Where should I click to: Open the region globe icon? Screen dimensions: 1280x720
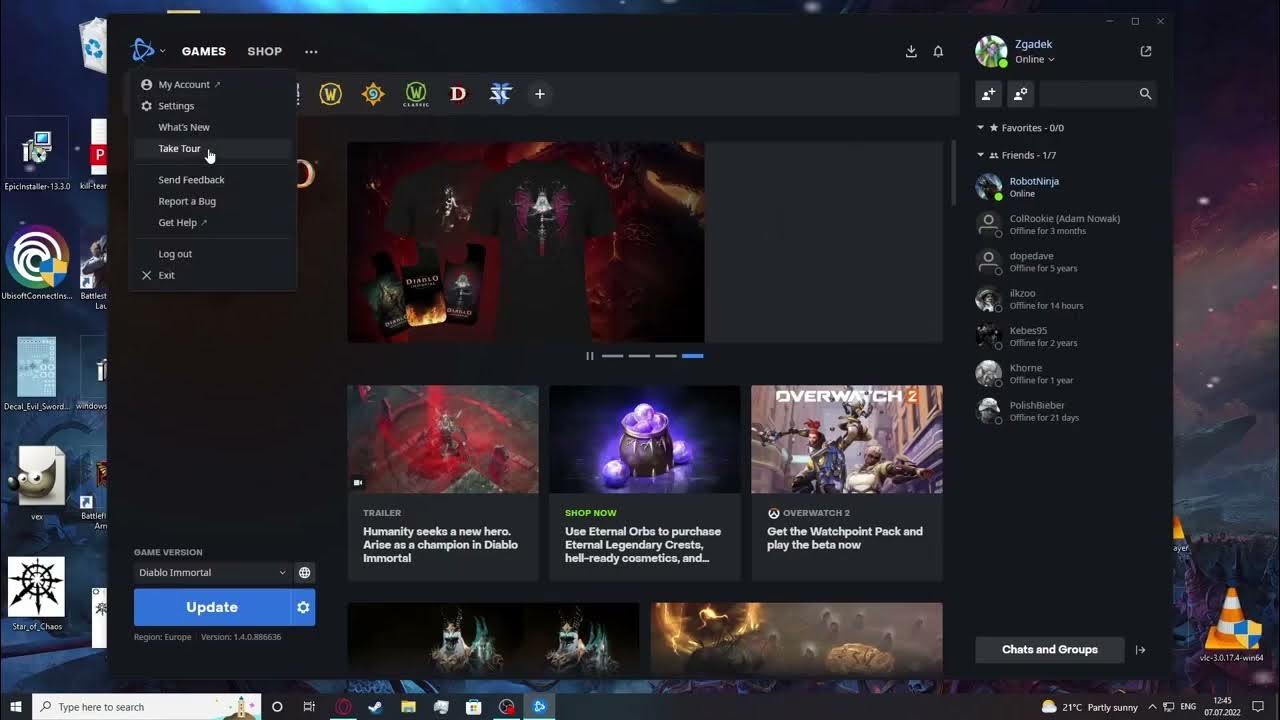[x=304, y=573]
